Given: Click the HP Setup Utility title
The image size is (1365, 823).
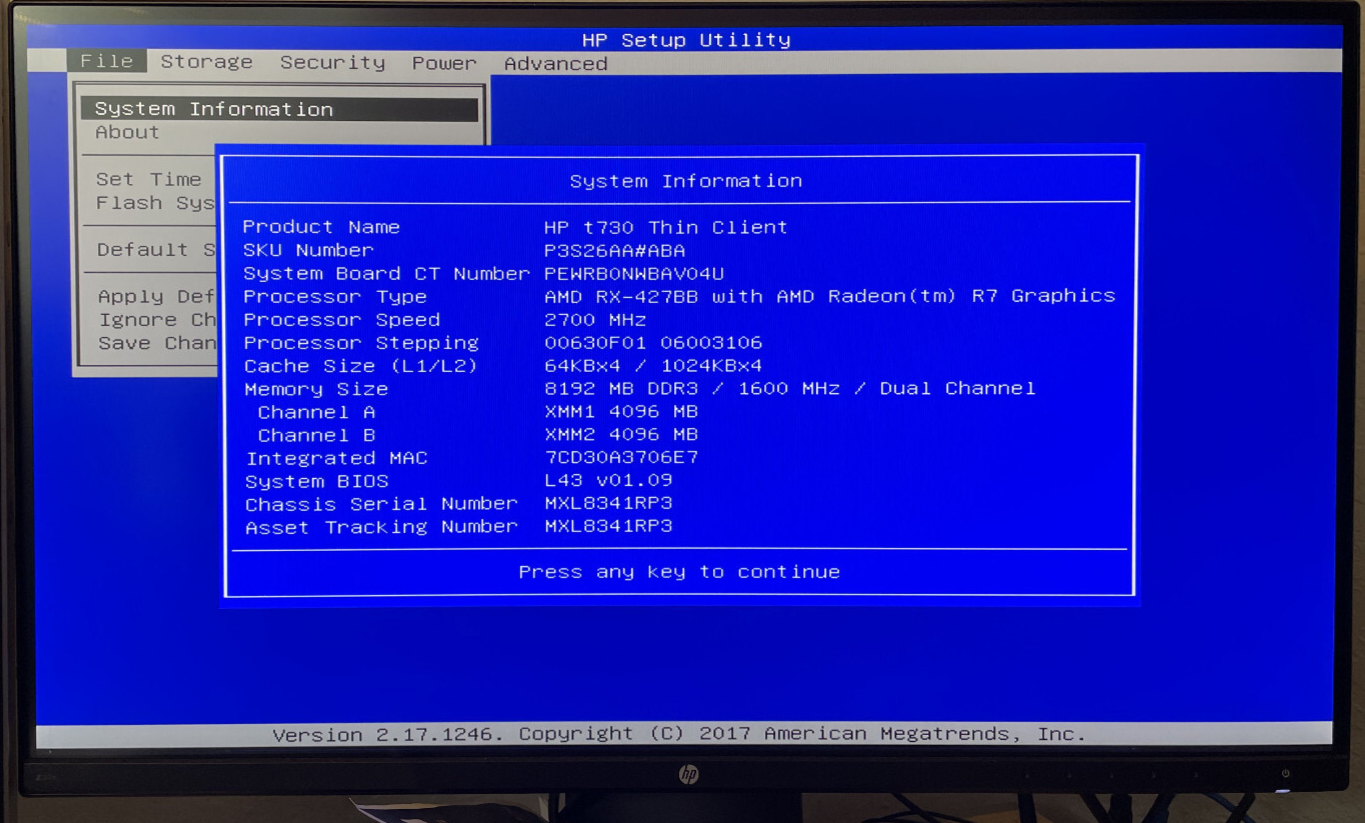Looking at the screenshot, I should click(x=686, y=40).
